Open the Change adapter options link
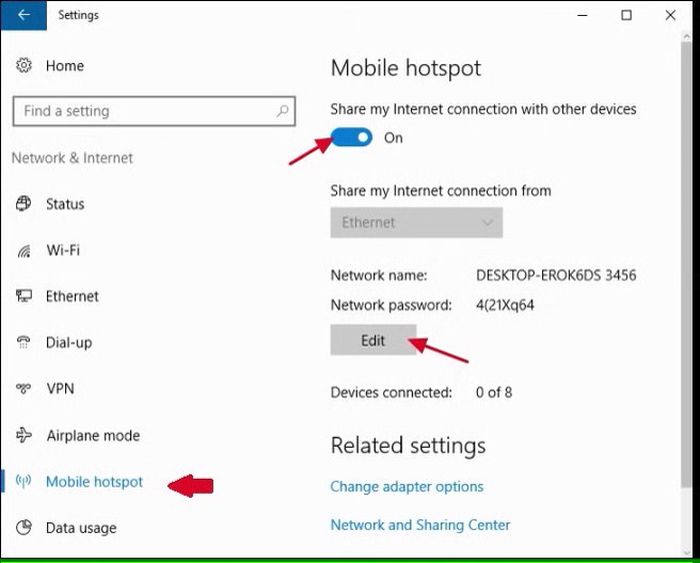This screenshot has height=563, width=700. coord(407,486)
